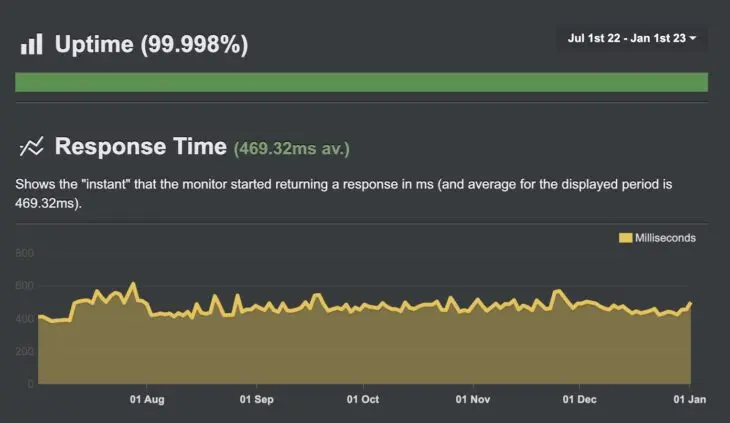730x423 pixels.
Task: Click the green uptime status bar
Action: 361,82
